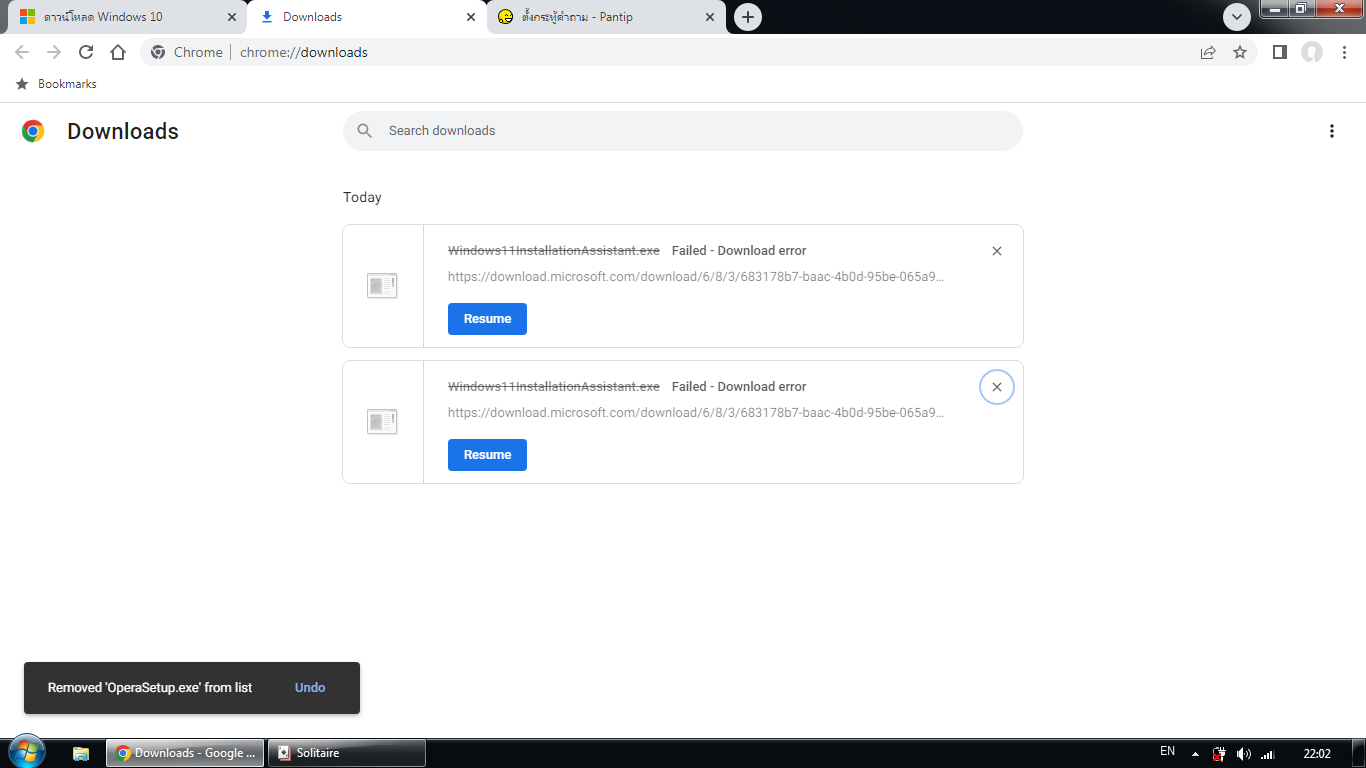The height and width of the screenshot is (768, 1366).
Task: Click the second file name Windows11InstallationAssistant.exe
Action: [x=554, y=387]
